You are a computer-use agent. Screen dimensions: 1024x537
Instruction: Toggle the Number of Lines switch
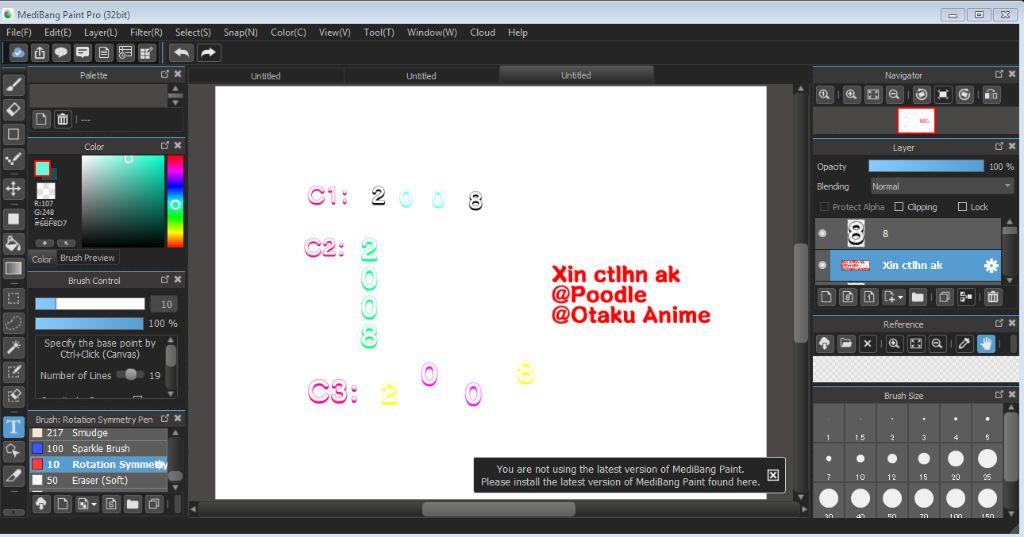[x=129, y=375]
